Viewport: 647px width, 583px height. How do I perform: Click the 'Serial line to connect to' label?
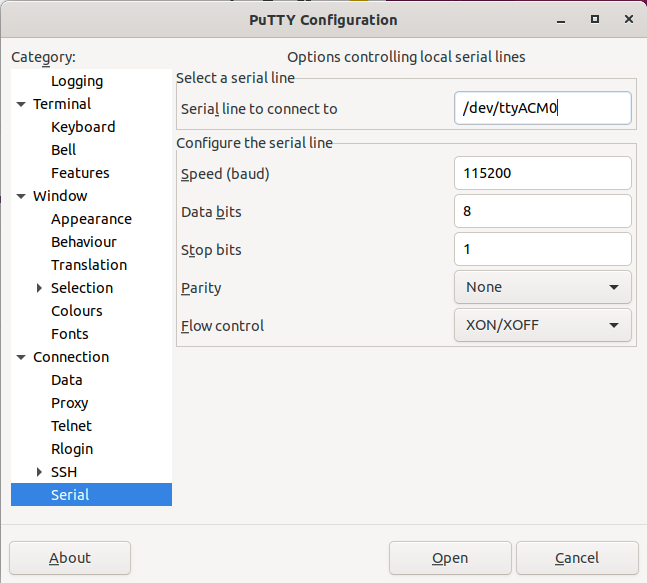[259, 109]
